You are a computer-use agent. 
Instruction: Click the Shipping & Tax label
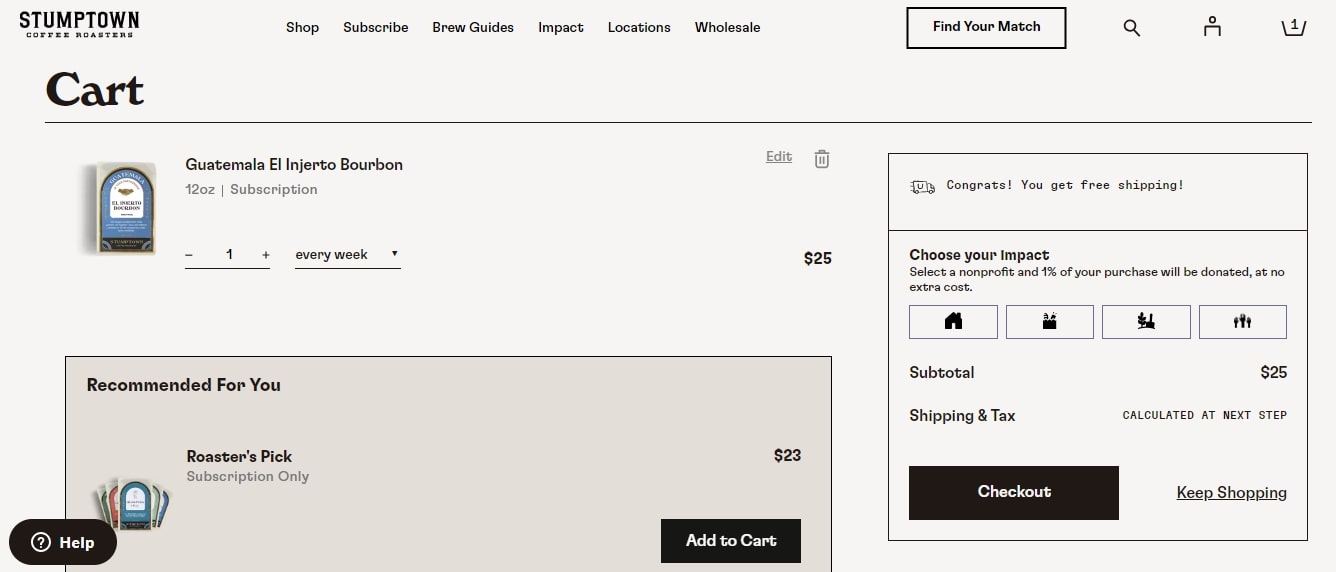pyautogui.click(x=962, y=416)
